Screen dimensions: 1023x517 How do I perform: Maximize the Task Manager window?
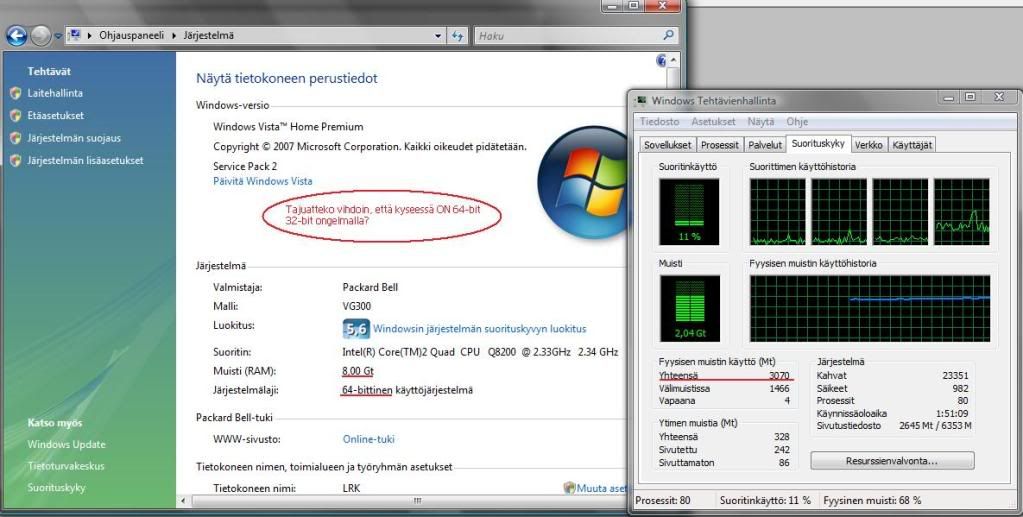coord(970,98)
